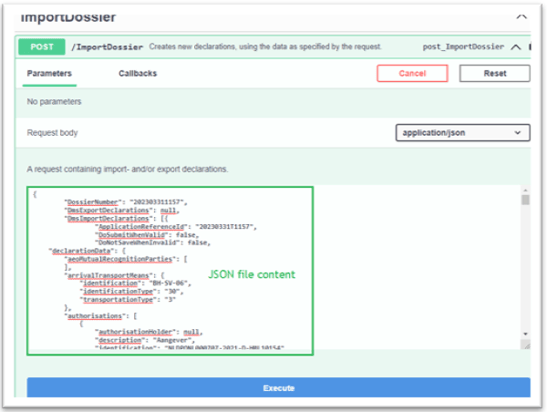Click the textarea resize grip handle
This screenshot has width=547, height=412.
click(526, 345)
